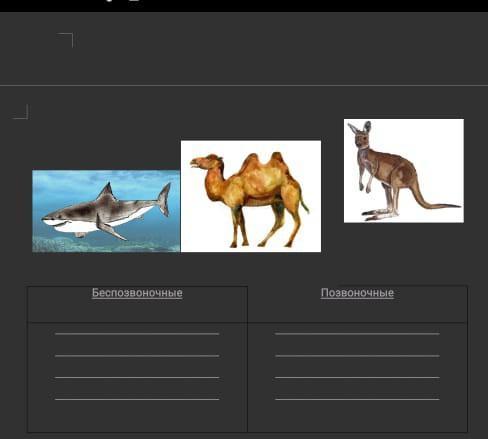Viewport: 488px width, 439px height.
Task: Select the shark picture
Action: (x=106, y=211)
